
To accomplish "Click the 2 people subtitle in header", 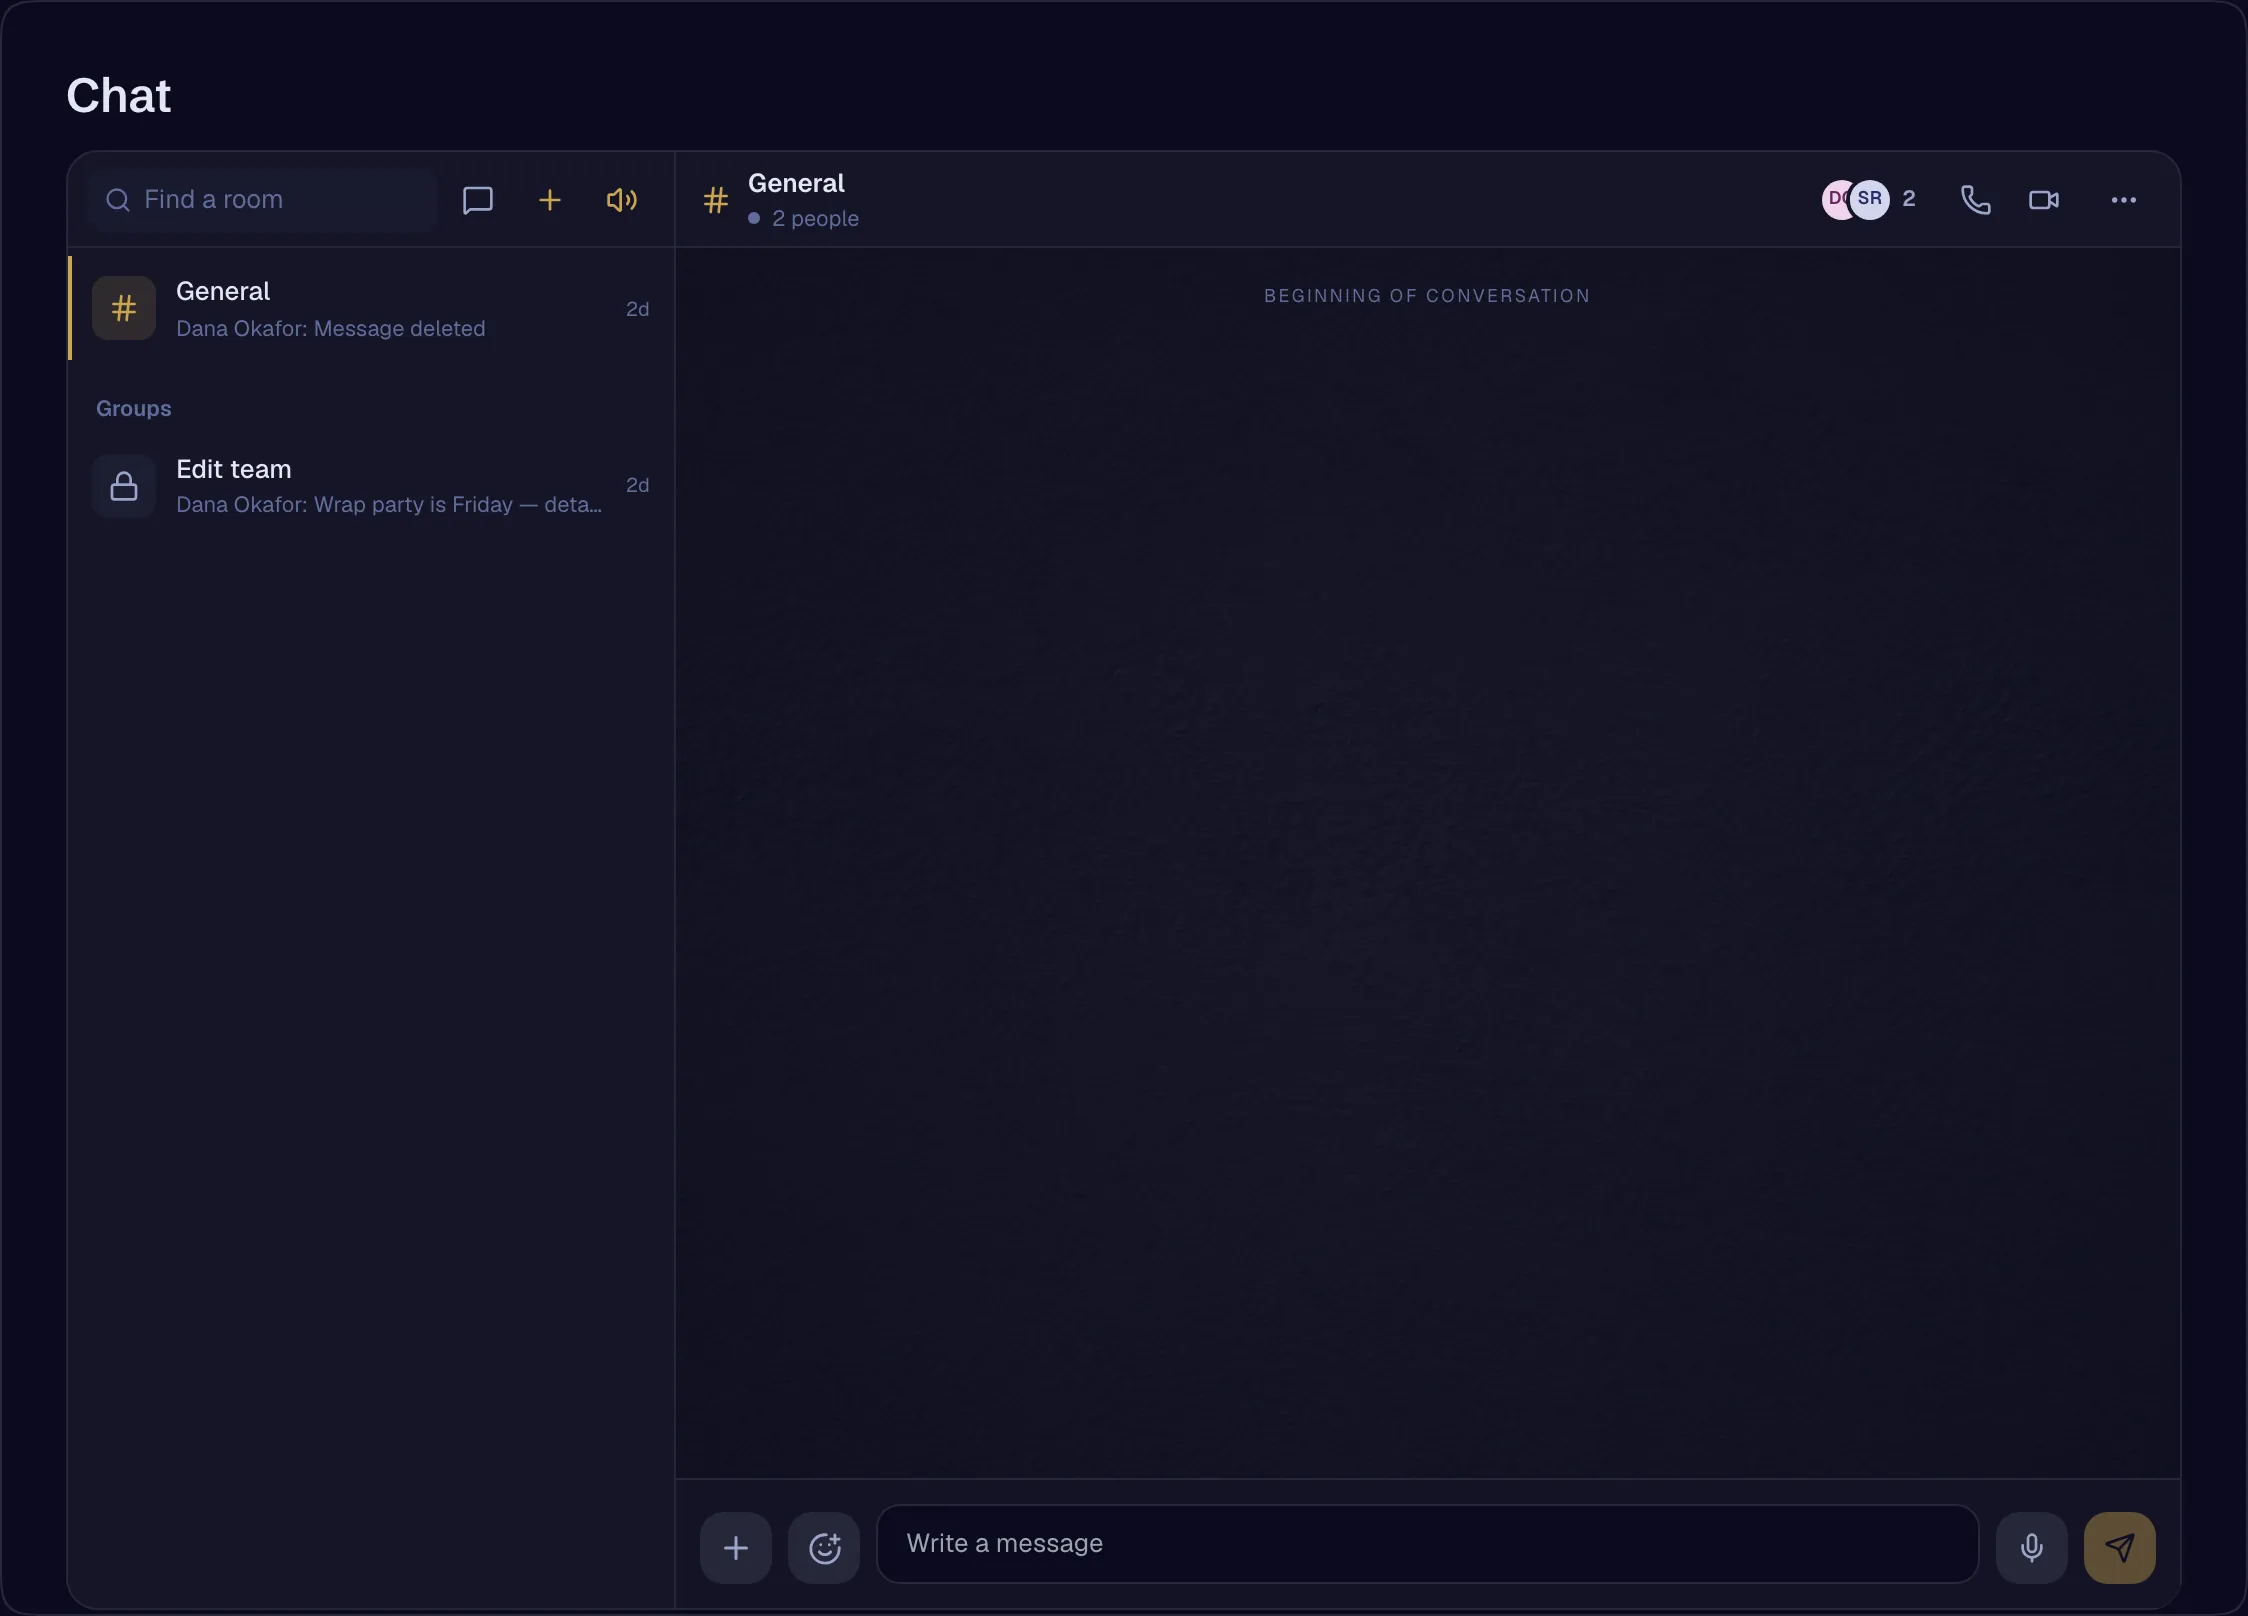I will coord(815,218).
